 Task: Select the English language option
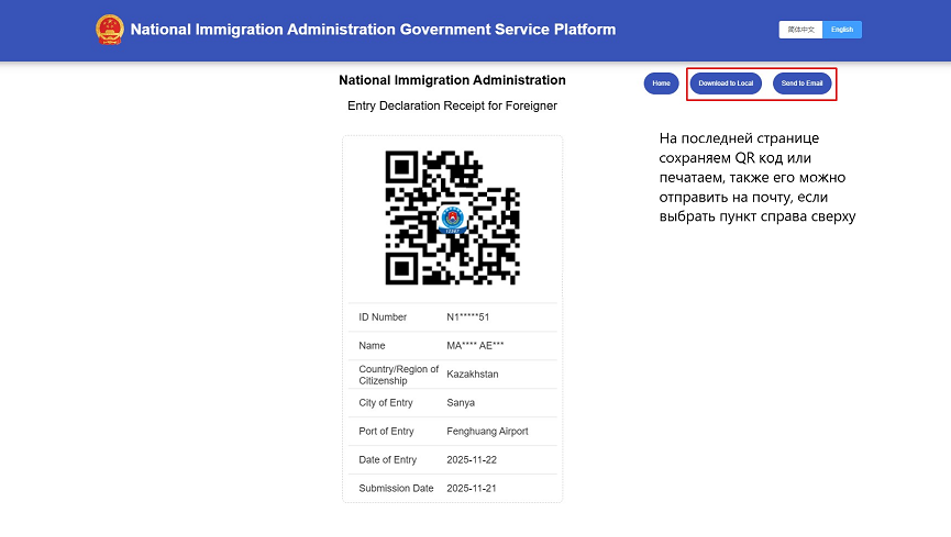(x=842, y=30)
